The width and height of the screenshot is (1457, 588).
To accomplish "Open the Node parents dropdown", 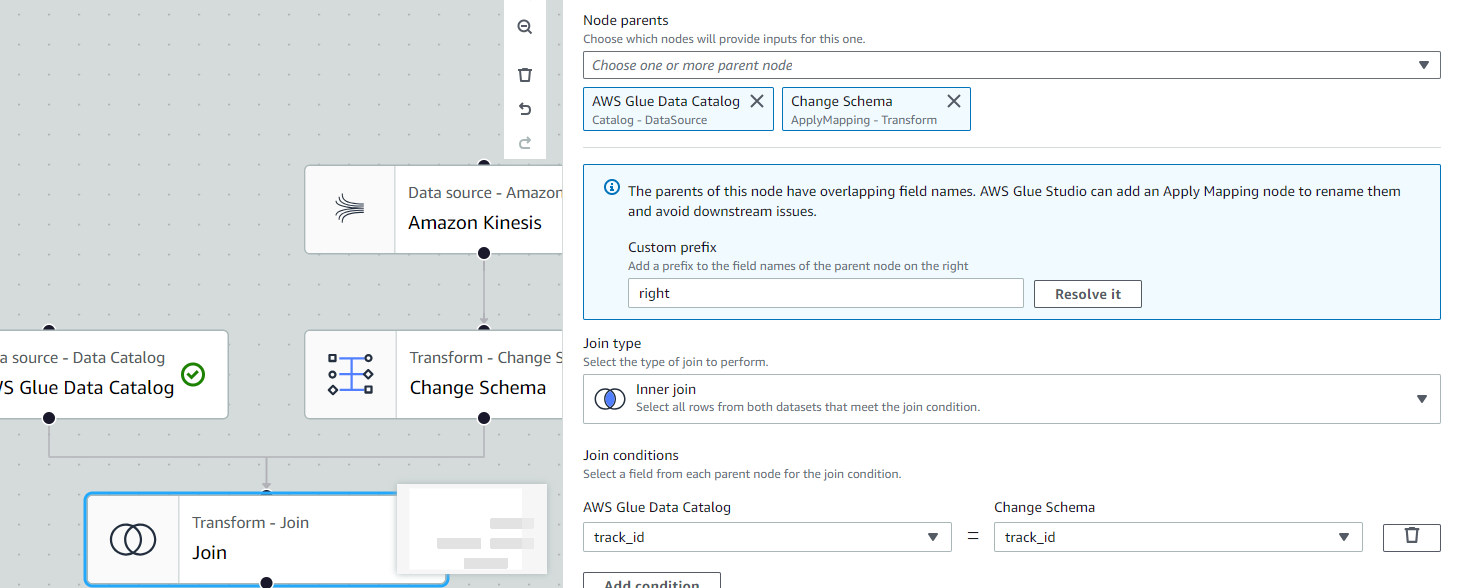I will tap(1012, 65).
